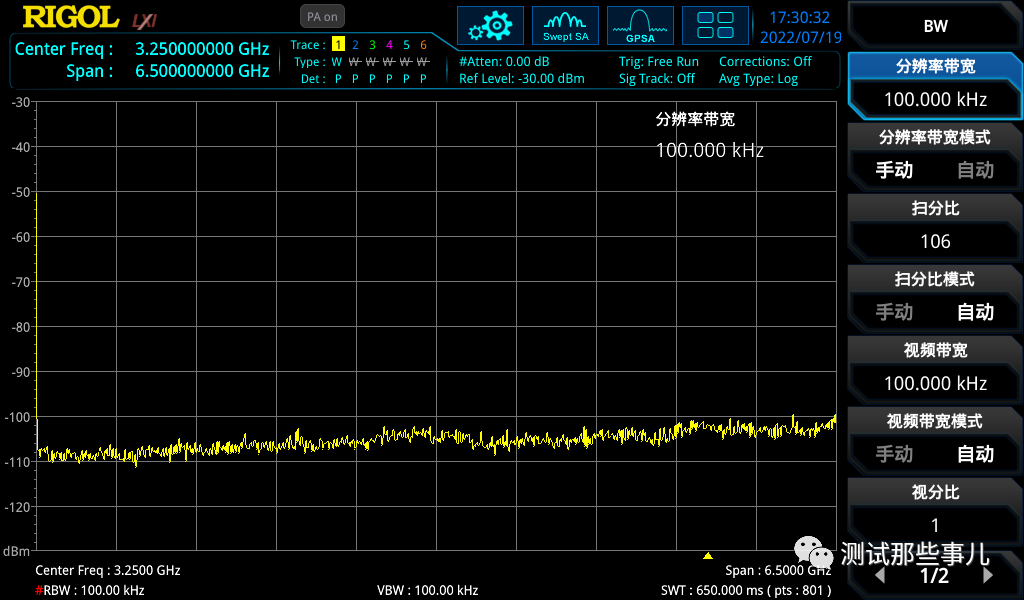Image resolution: width=1024 pixels, height=600 pixels.
Task: Select trace 1 in the trace bar
Action: pyautogui.click(x=340, y=45)
